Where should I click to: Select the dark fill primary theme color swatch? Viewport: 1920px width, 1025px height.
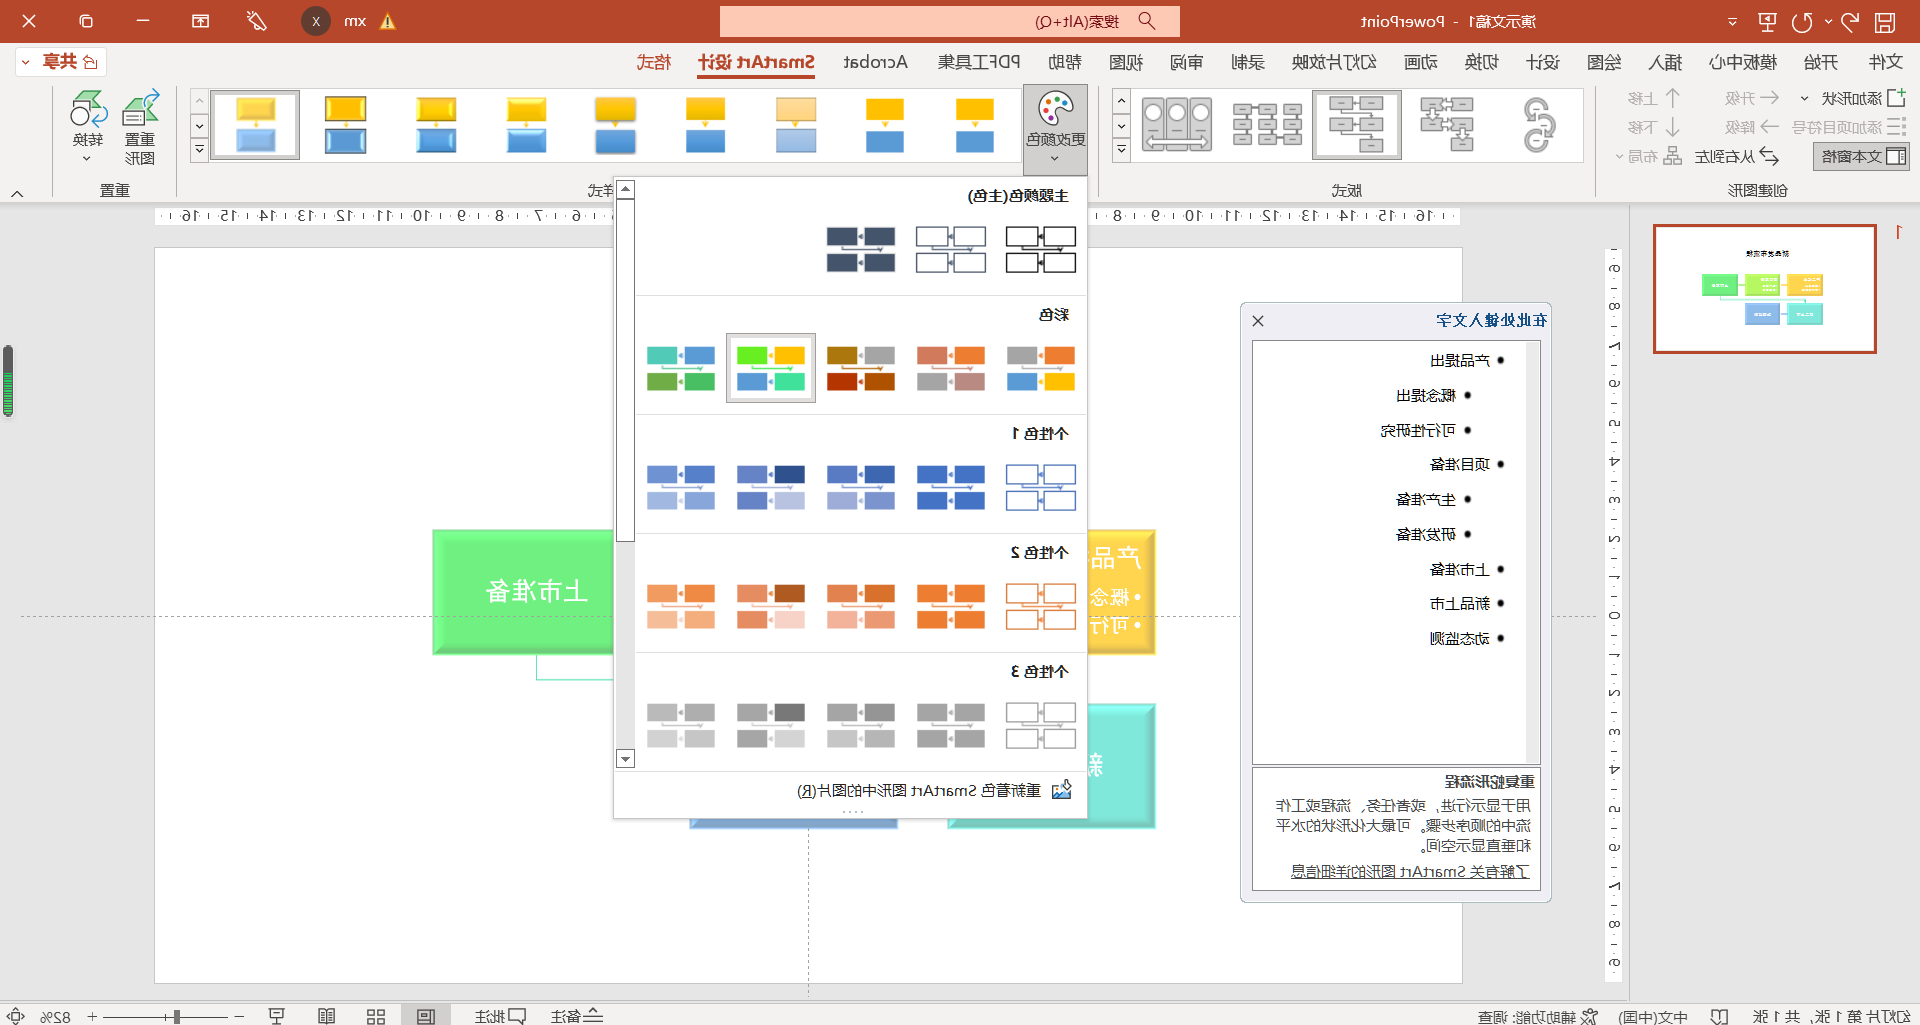[861, 249]
